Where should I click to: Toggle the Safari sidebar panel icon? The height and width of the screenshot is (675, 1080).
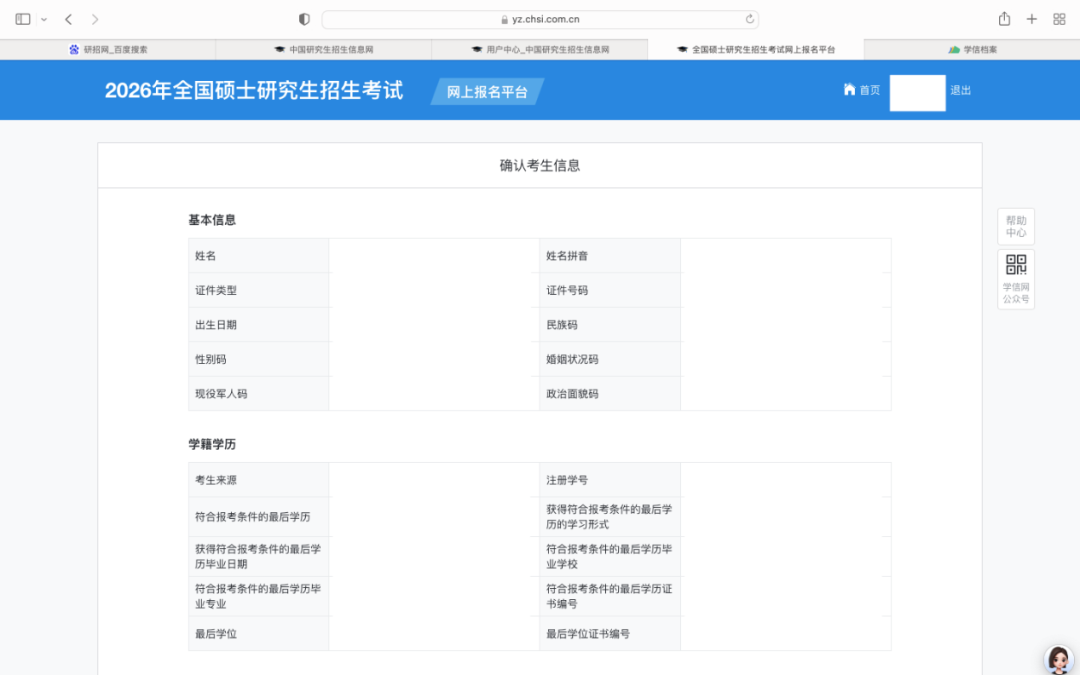(23, 19)
